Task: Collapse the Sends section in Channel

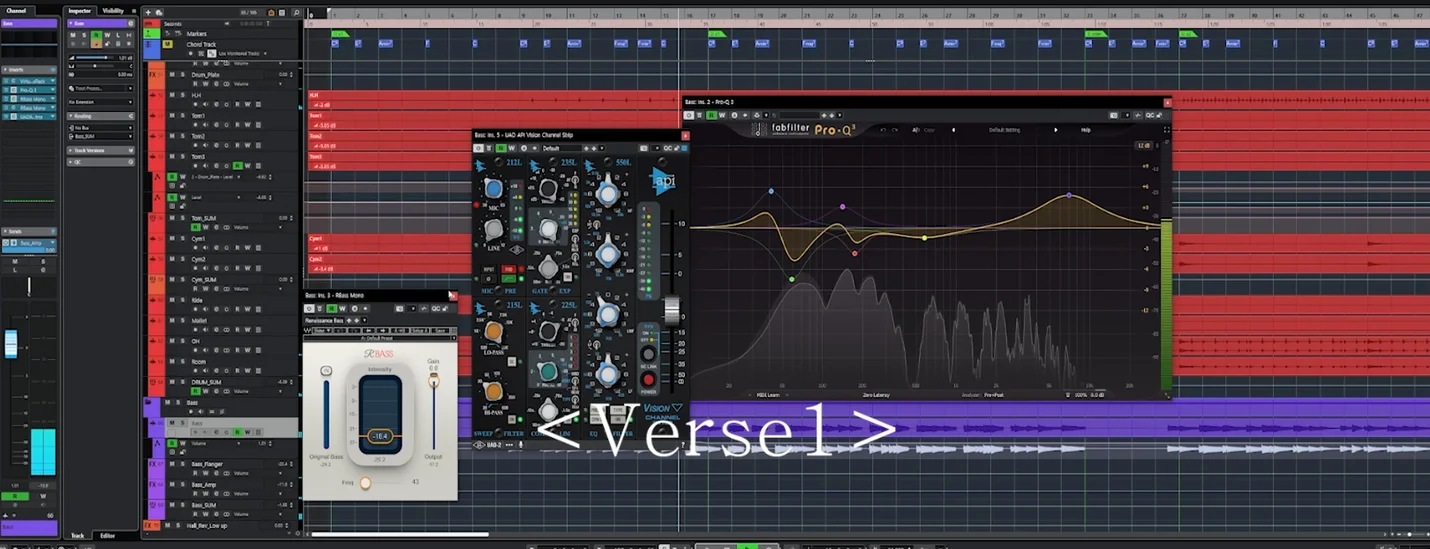Action: click(x=30, y=231)
